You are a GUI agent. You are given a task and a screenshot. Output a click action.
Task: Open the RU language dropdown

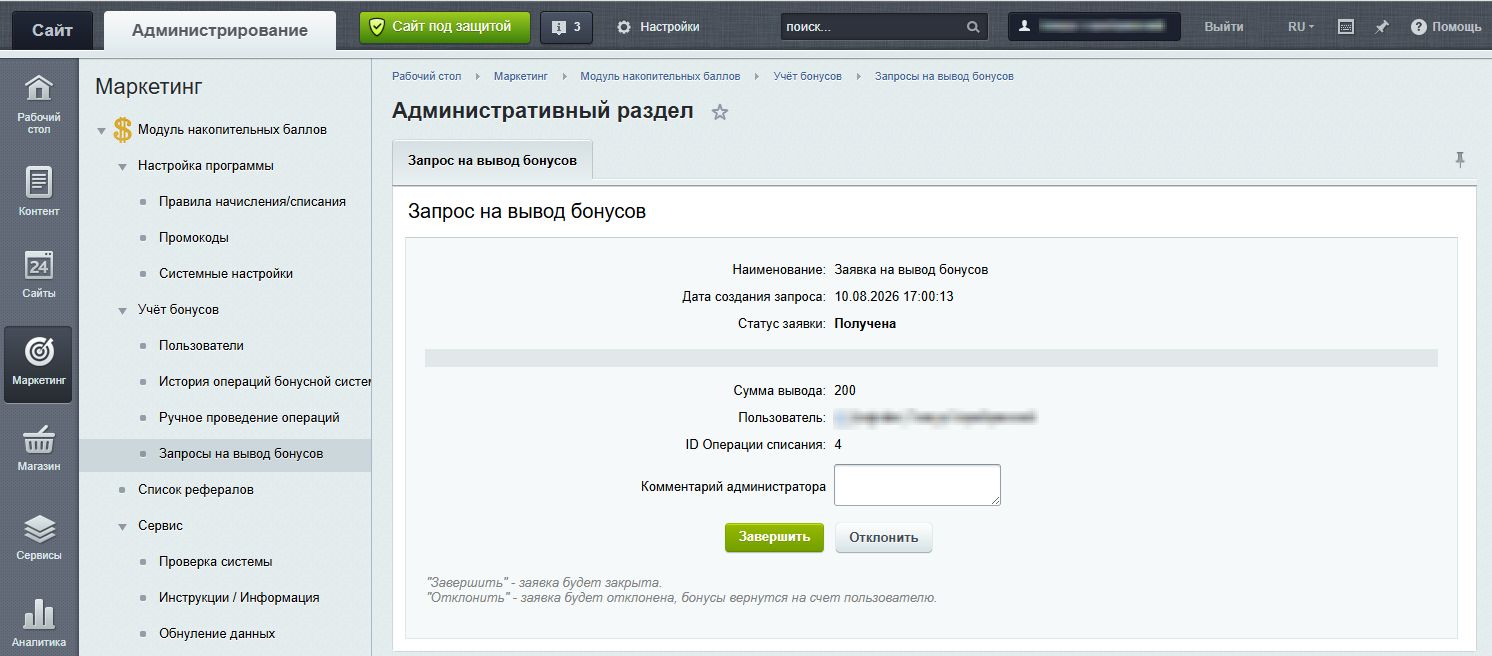pos(1301,27)
